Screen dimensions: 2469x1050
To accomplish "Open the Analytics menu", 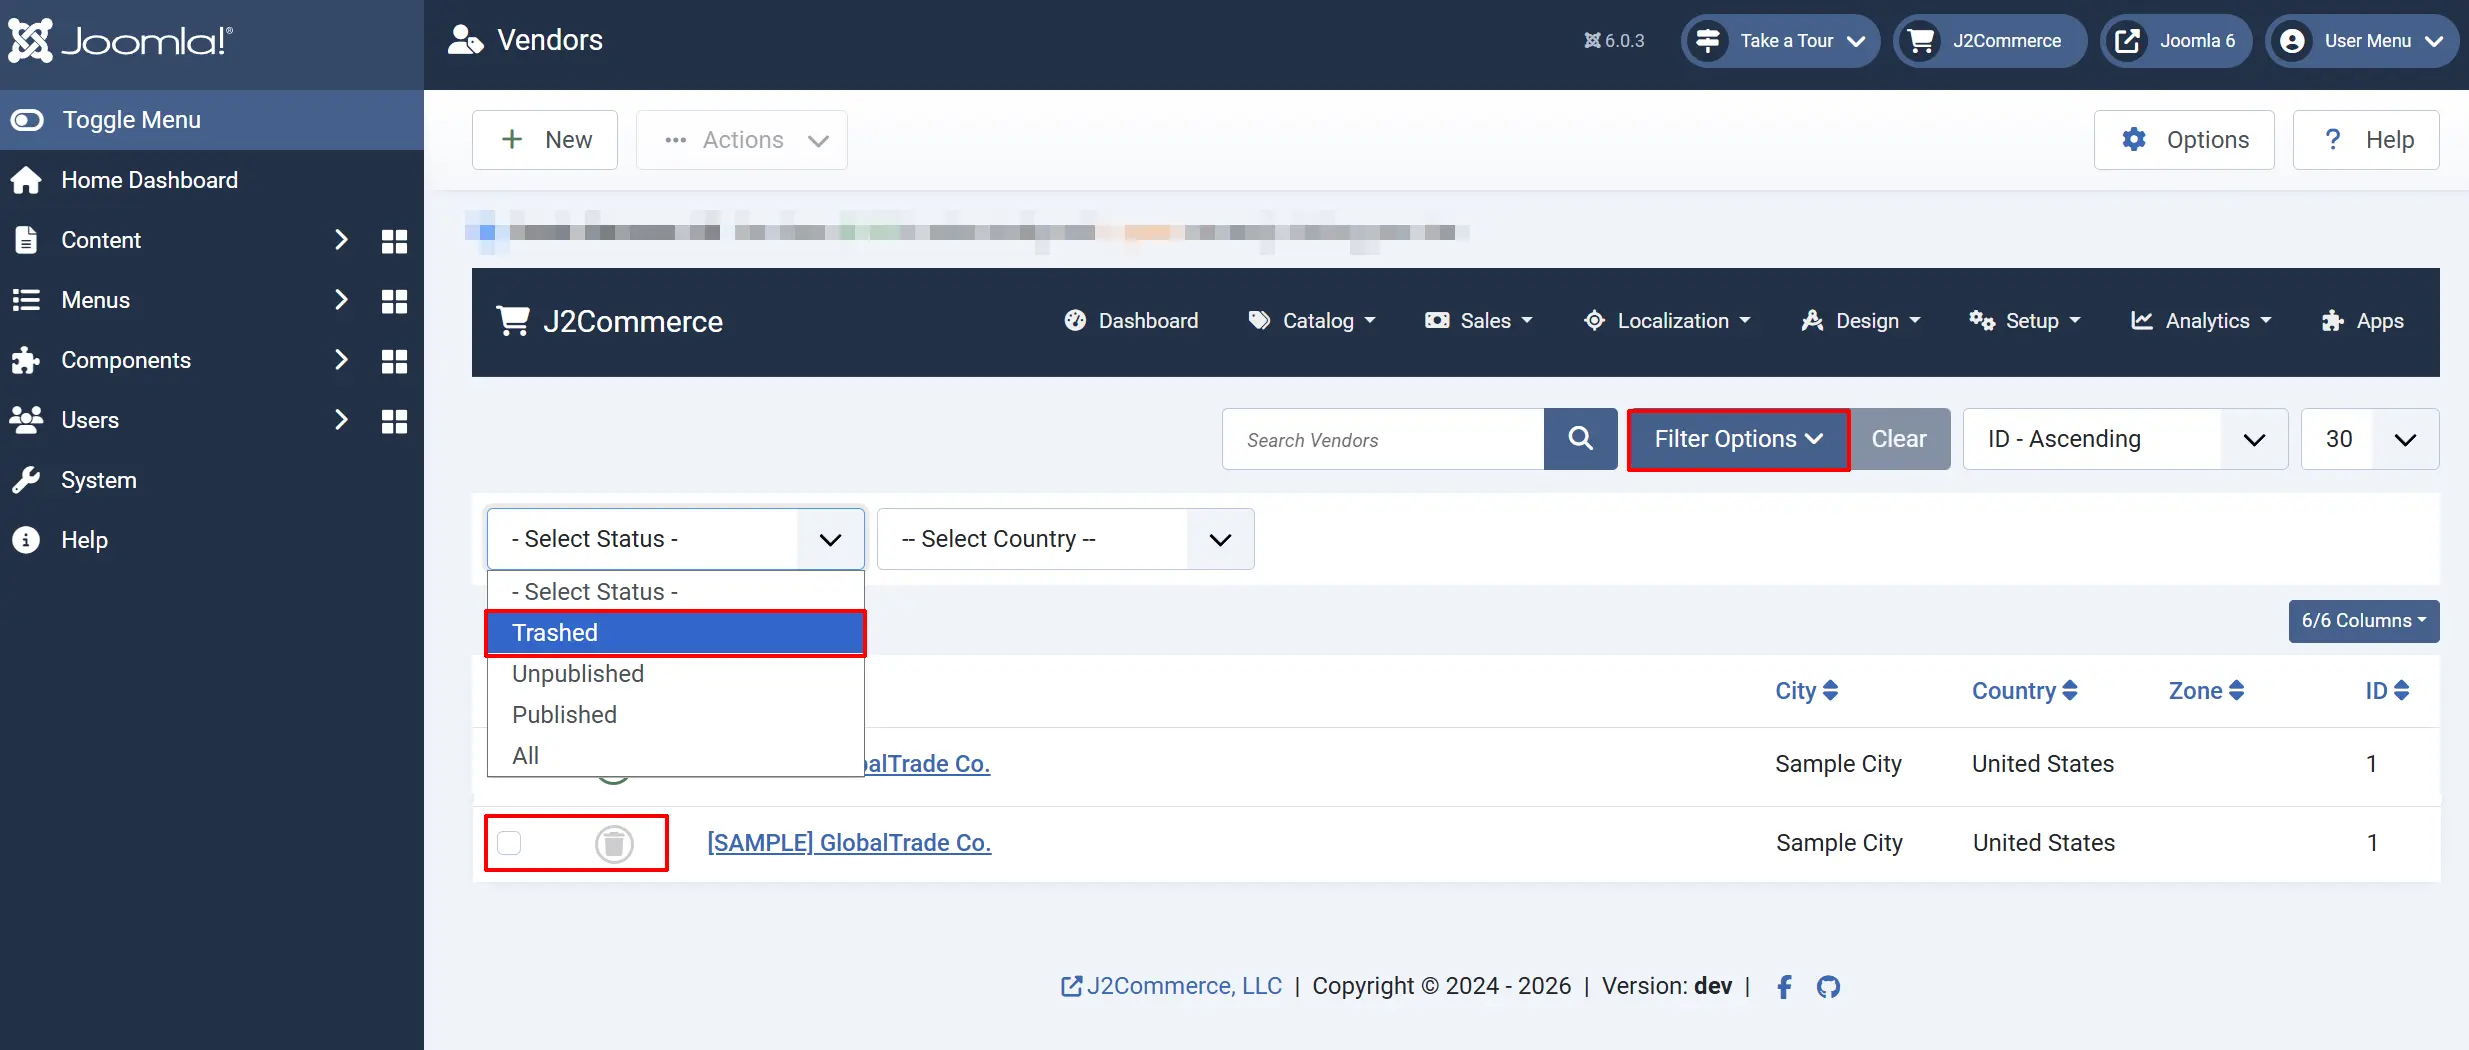I will (x=2201, y=321).
